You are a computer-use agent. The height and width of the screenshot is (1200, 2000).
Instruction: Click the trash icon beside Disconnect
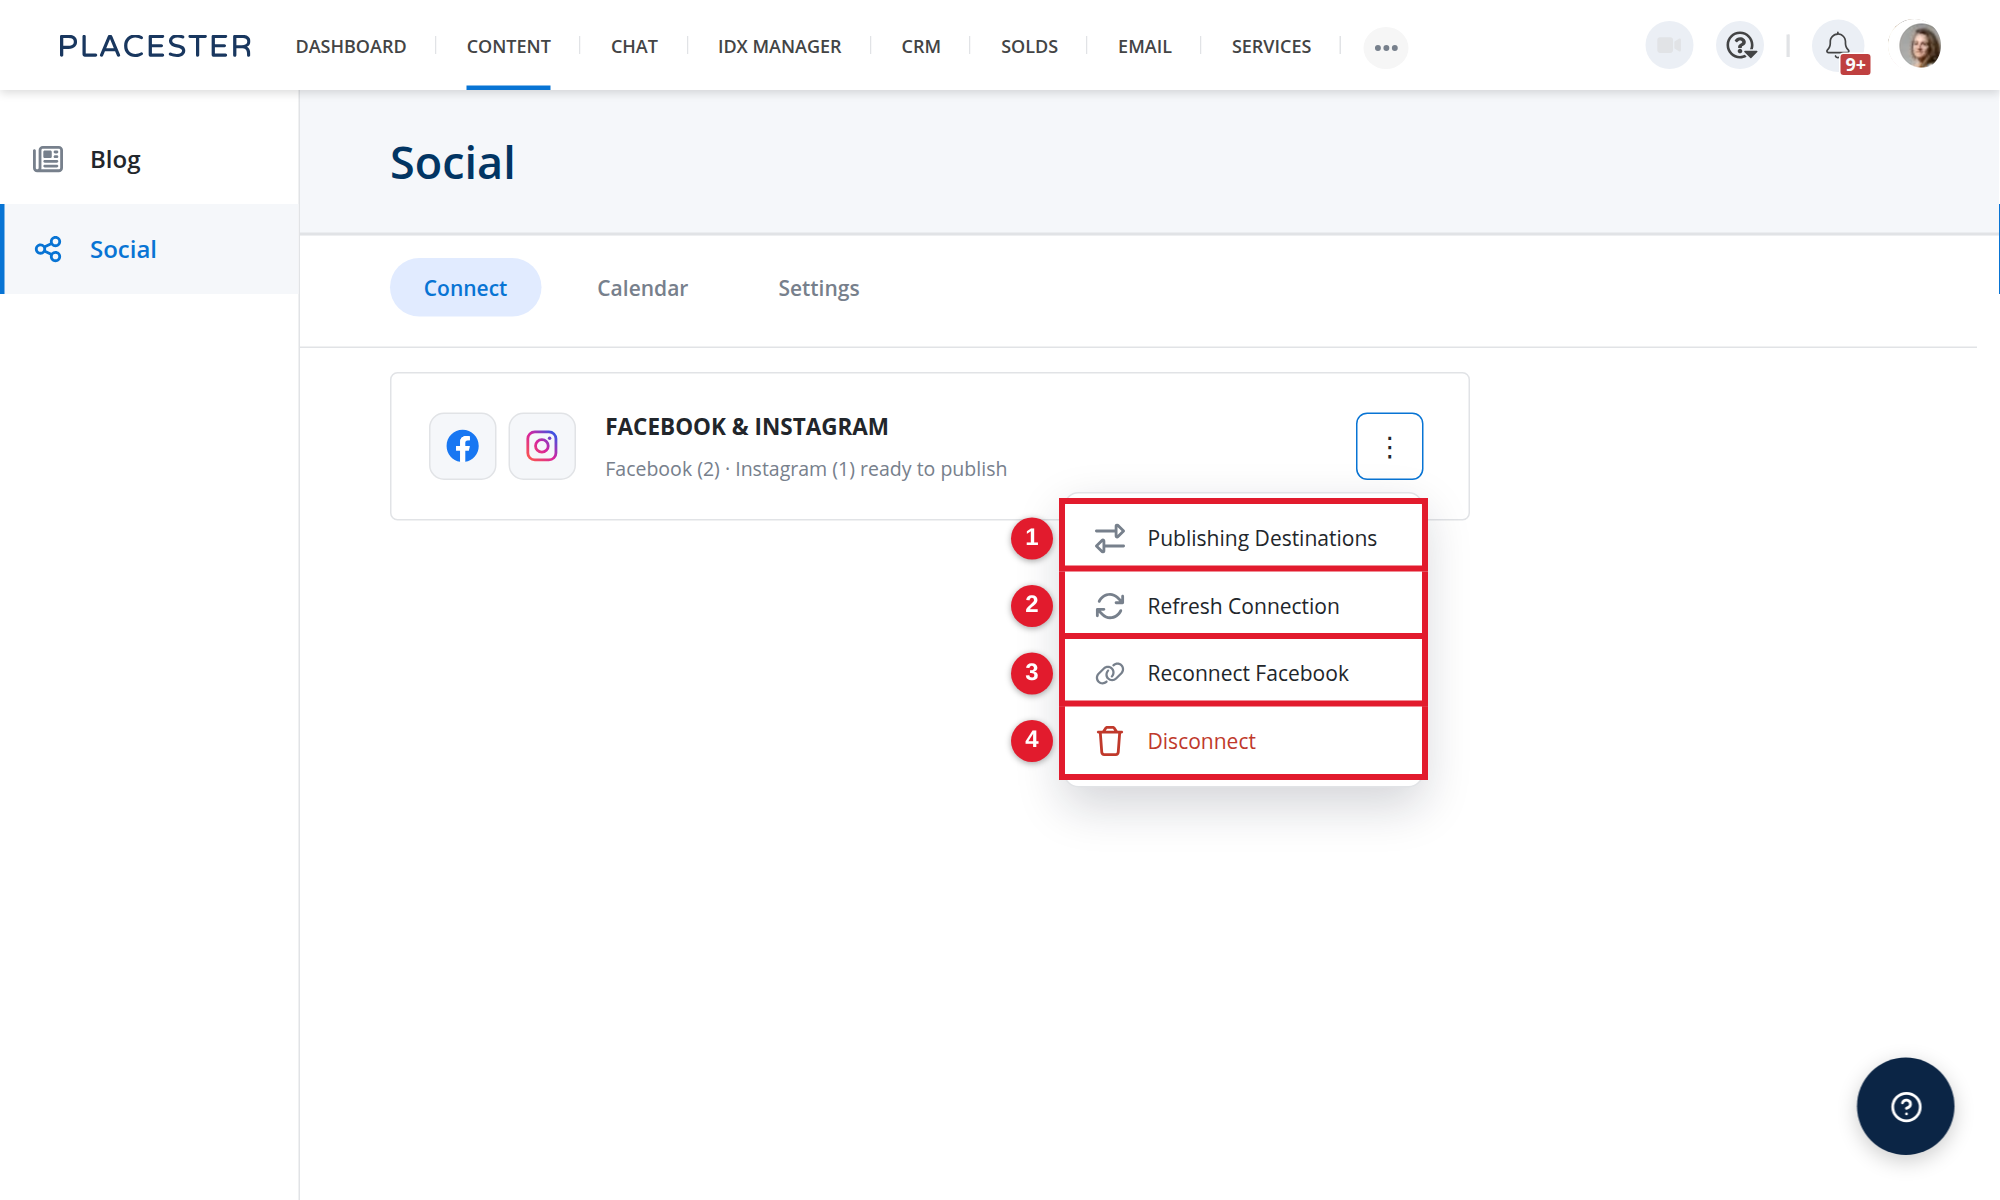(1110, 741)
